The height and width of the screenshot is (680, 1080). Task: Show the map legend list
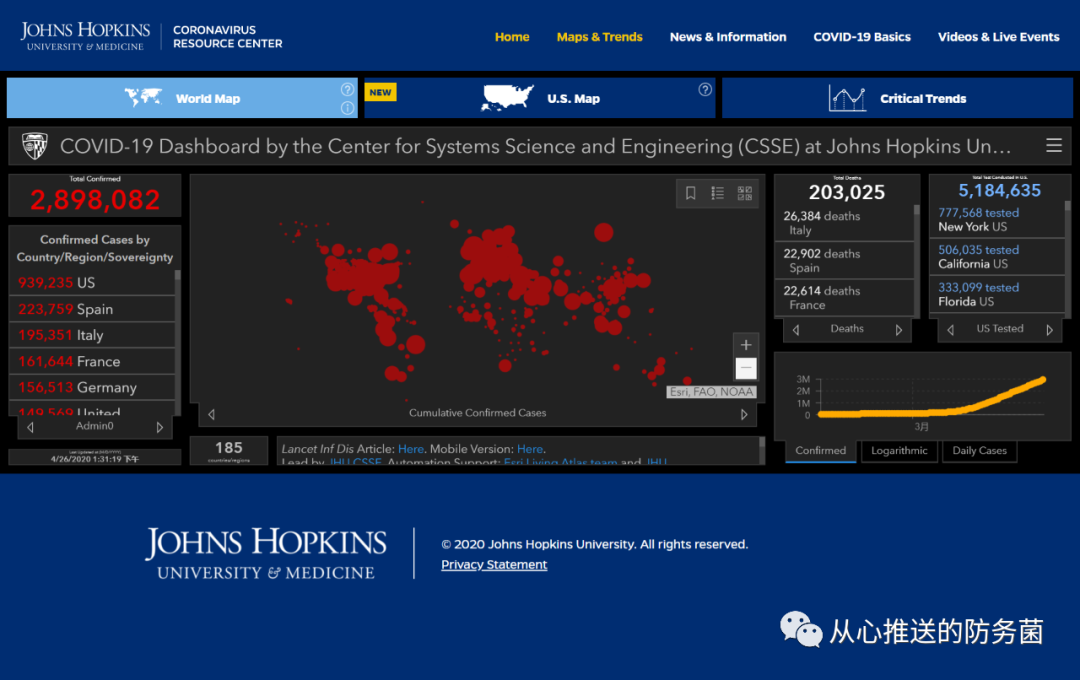(717, 193)
